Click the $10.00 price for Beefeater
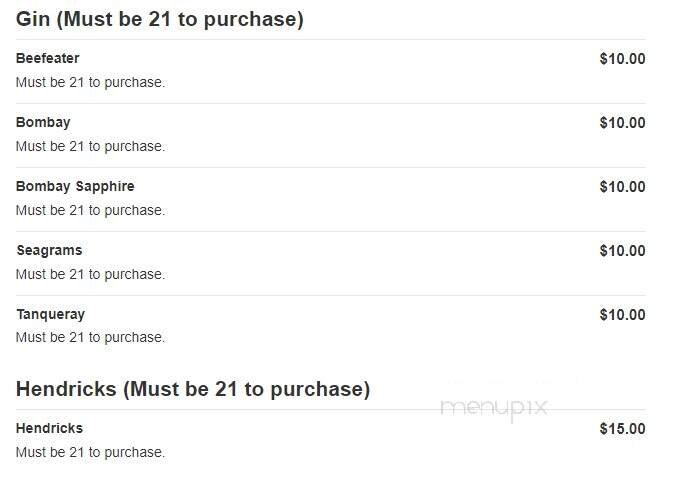The width and height of the screenshot is (673, 490). (622, 59)
